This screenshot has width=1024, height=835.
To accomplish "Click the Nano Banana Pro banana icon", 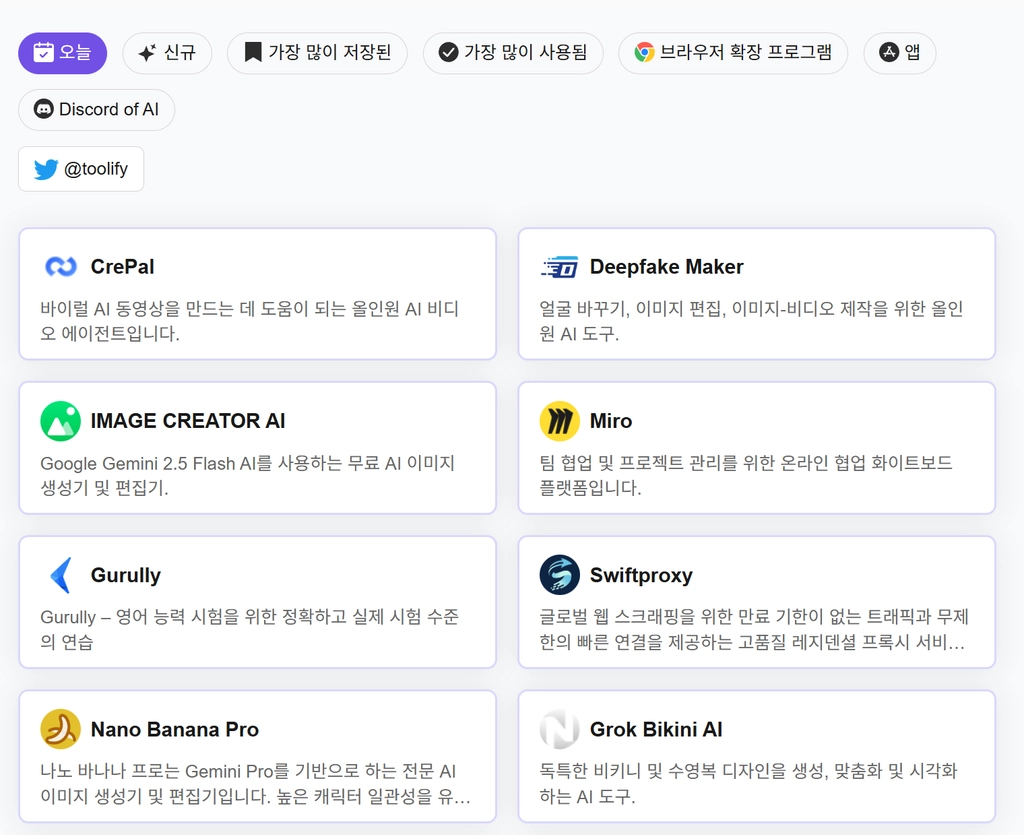I will pos(61,729).
